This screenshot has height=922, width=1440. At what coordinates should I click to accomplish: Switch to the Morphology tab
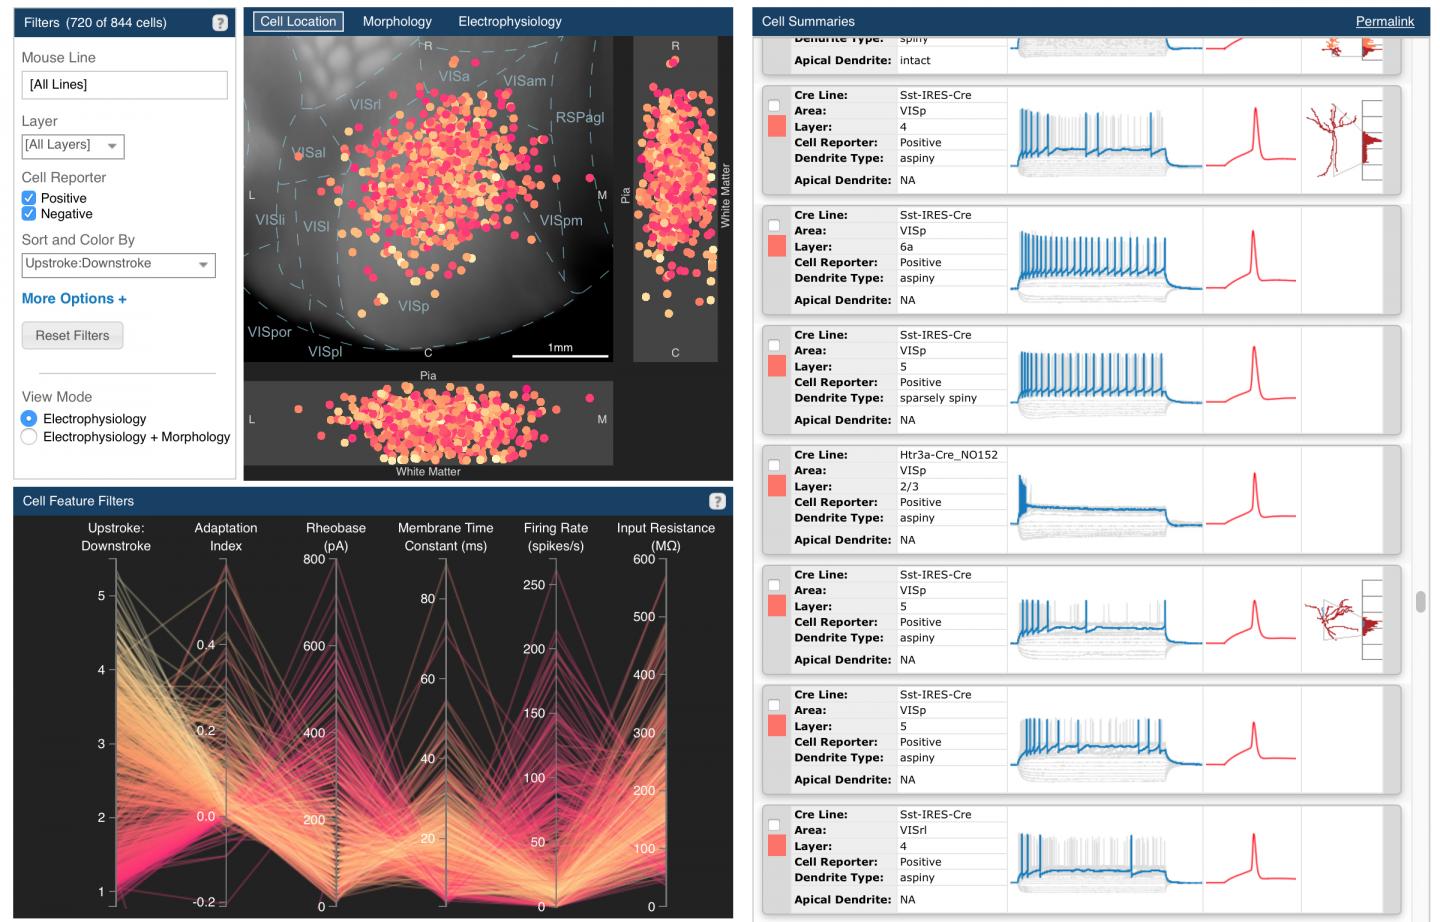click(396, 20)
